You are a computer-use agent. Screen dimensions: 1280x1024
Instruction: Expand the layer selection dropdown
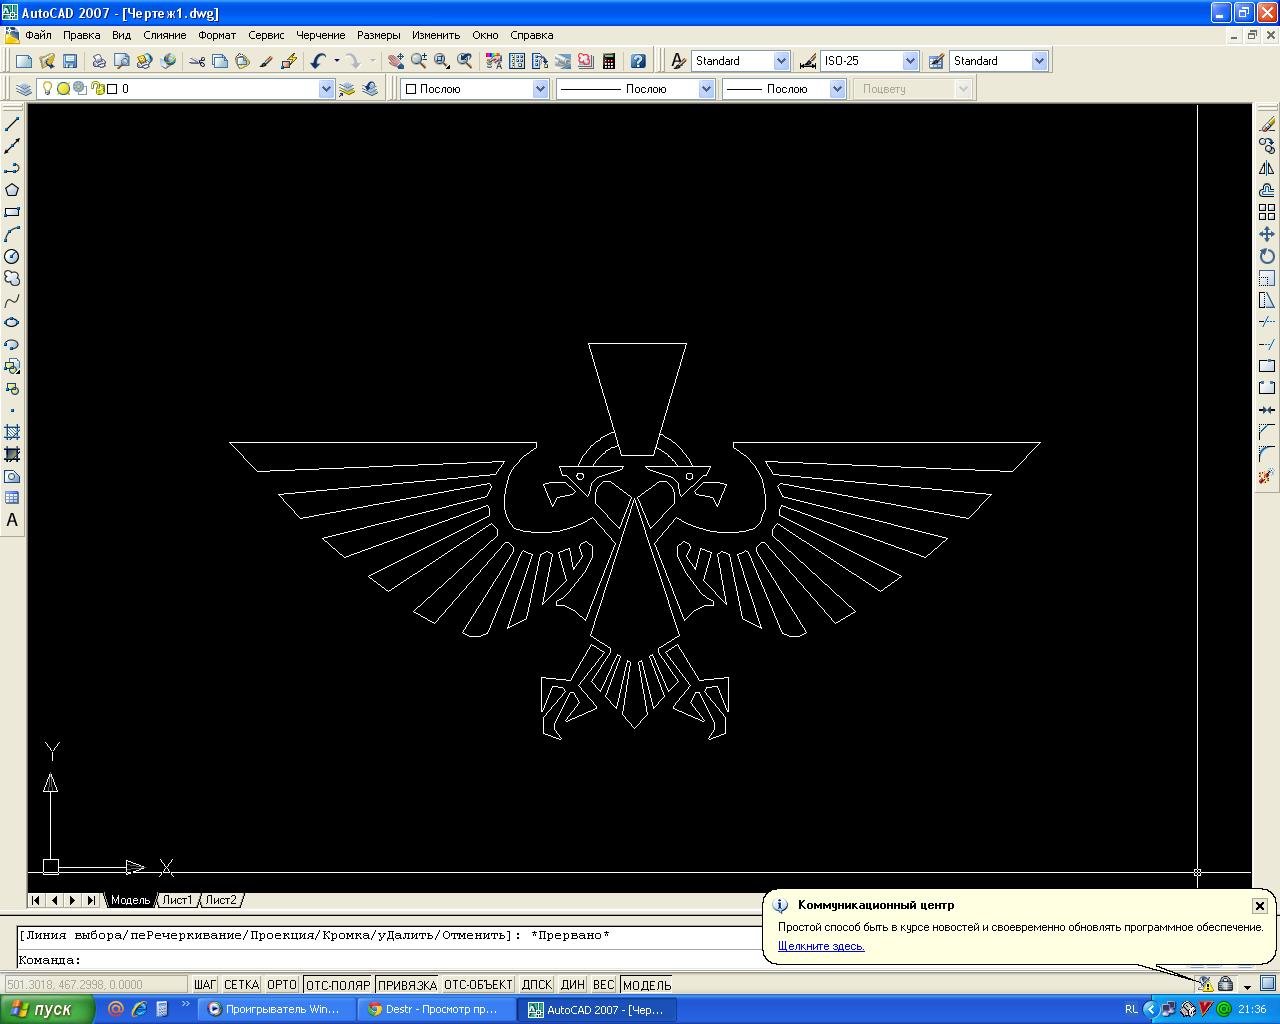pyautogui.click(x=326, y=89)
